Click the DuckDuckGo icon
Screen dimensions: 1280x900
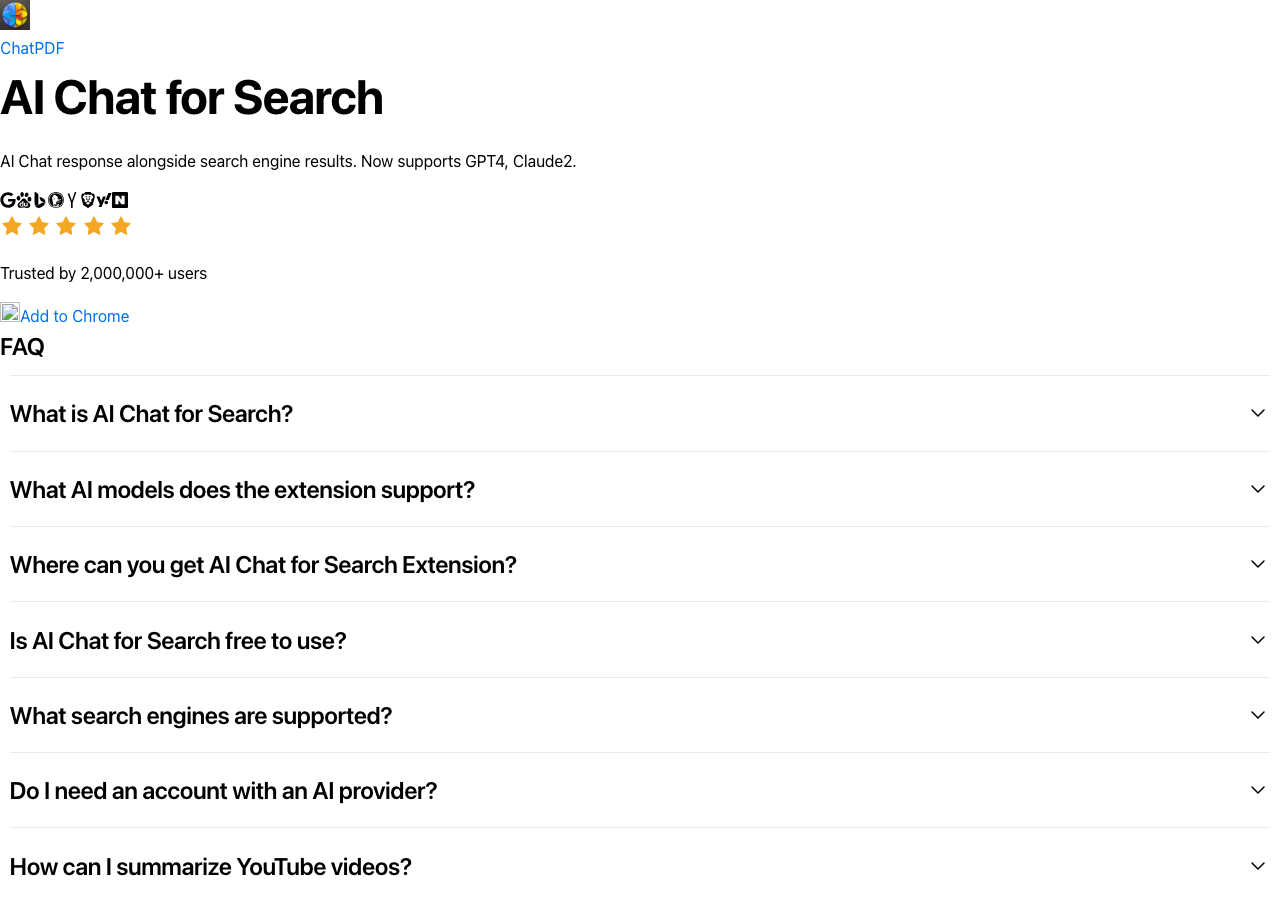[x=55, y=199]
